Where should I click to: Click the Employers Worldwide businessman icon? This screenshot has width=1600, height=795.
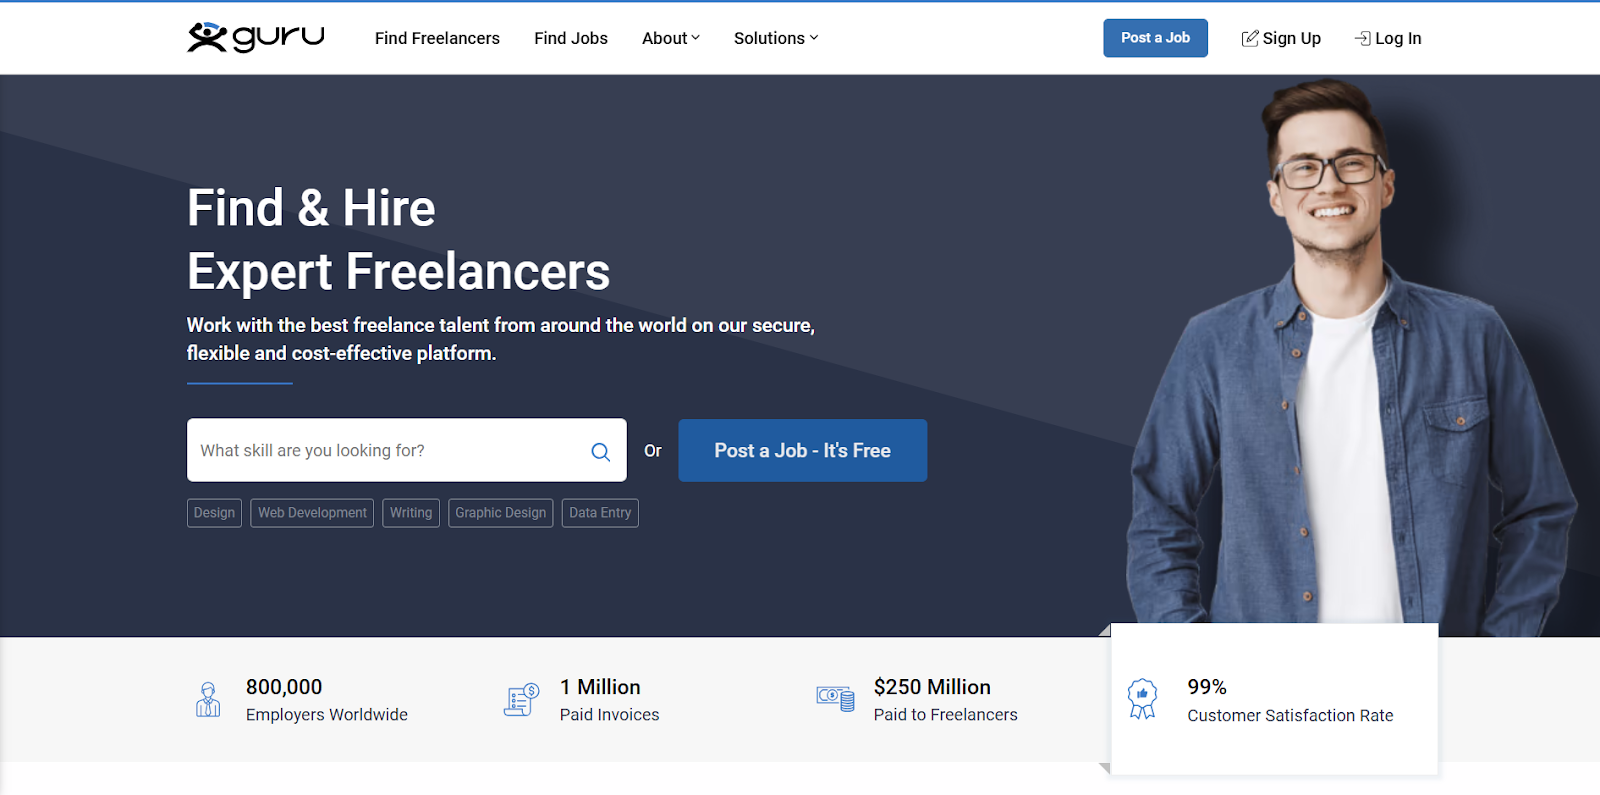click(x=208, y=699)
